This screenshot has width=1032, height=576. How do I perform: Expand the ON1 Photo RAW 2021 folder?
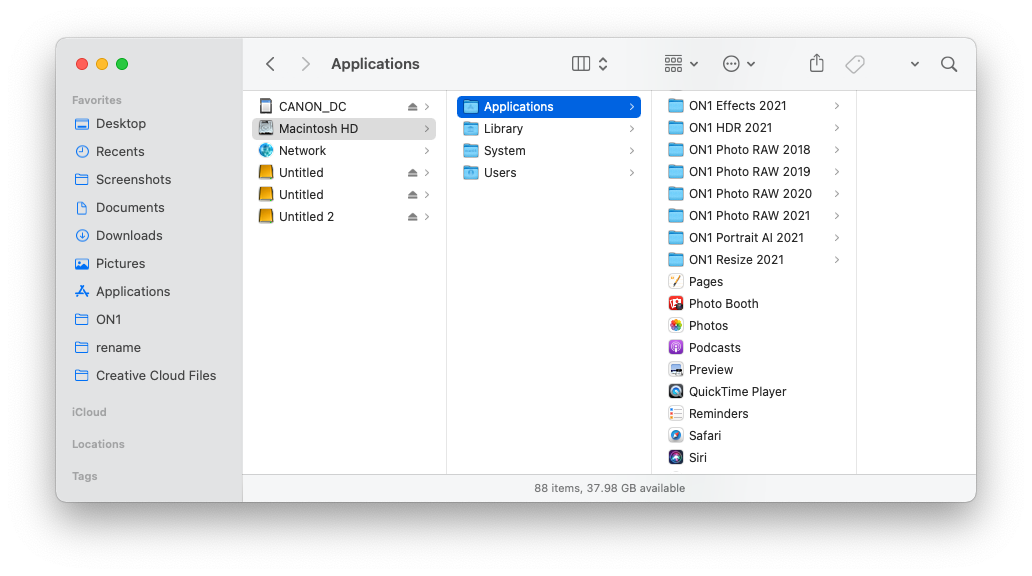[x=836, y=216]
